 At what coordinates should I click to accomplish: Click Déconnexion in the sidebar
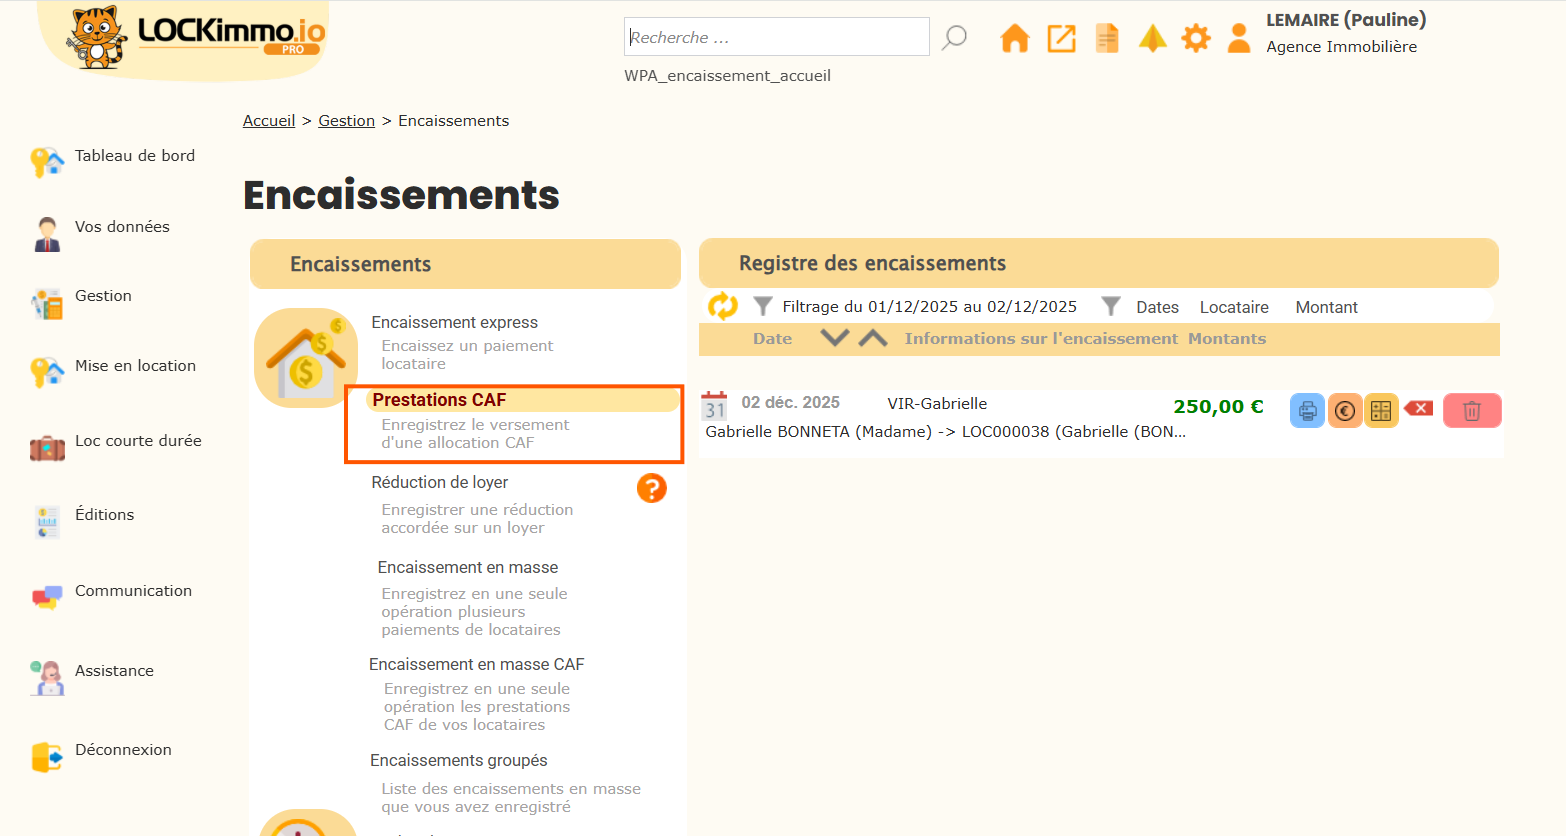pyautogui.click(x=123, y=750)
